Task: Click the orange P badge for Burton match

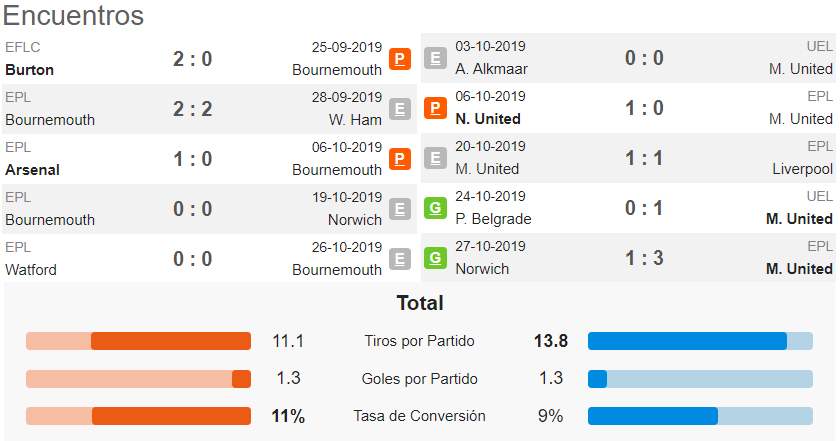Action: (x=400, y=59)
